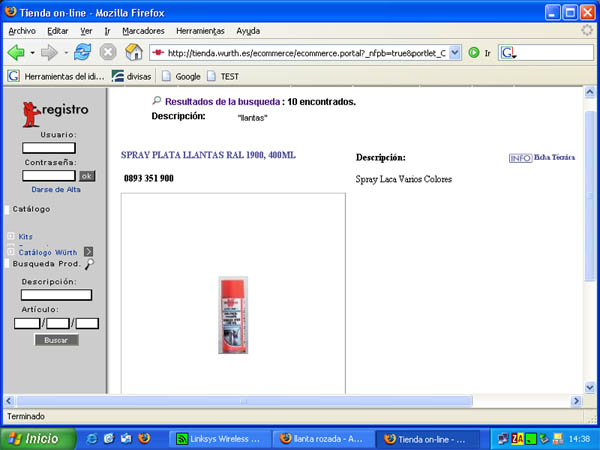Click the Buscar button
600x450 pixels.
point(57,340)
